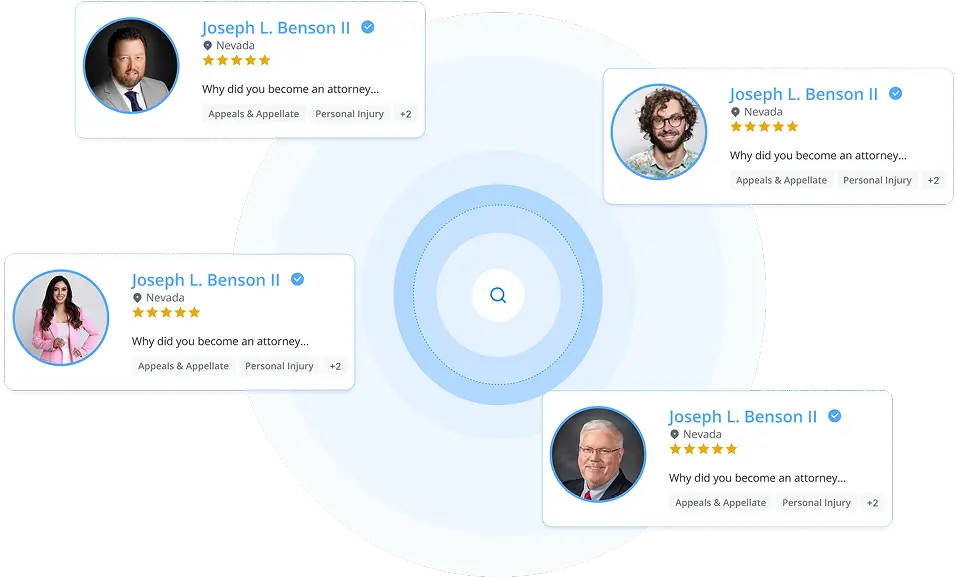Viewport: 958px width, 577px height.
Task: Select Appeals & Appellate tag on the gray-suit man's card
Action: (x=254, y=114)
